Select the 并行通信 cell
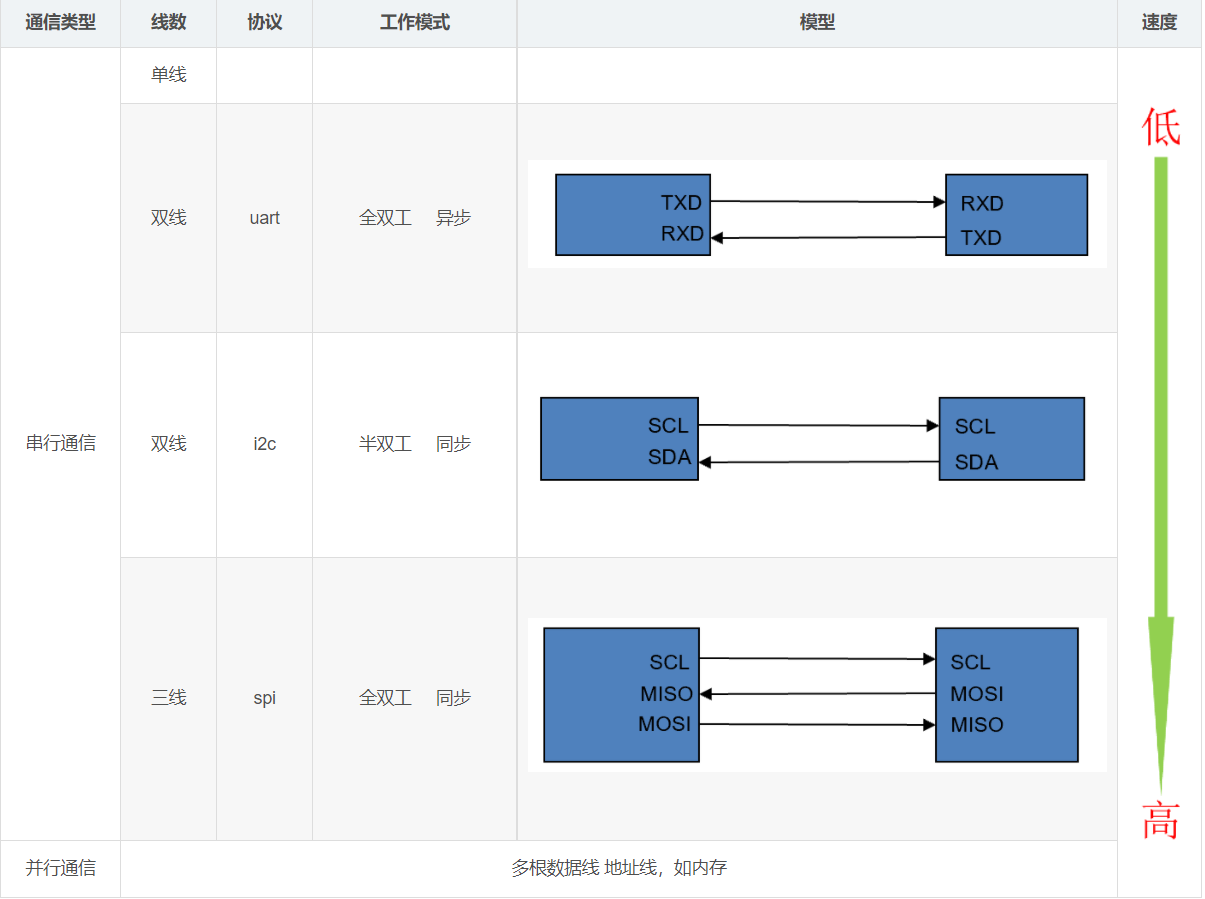The width and height of the screenshot is (1205, 899). [60, 868]
